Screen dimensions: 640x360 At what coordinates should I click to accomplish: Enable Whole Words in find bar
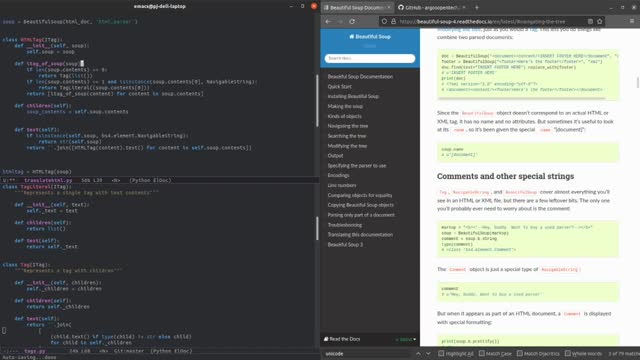point(584,353)
